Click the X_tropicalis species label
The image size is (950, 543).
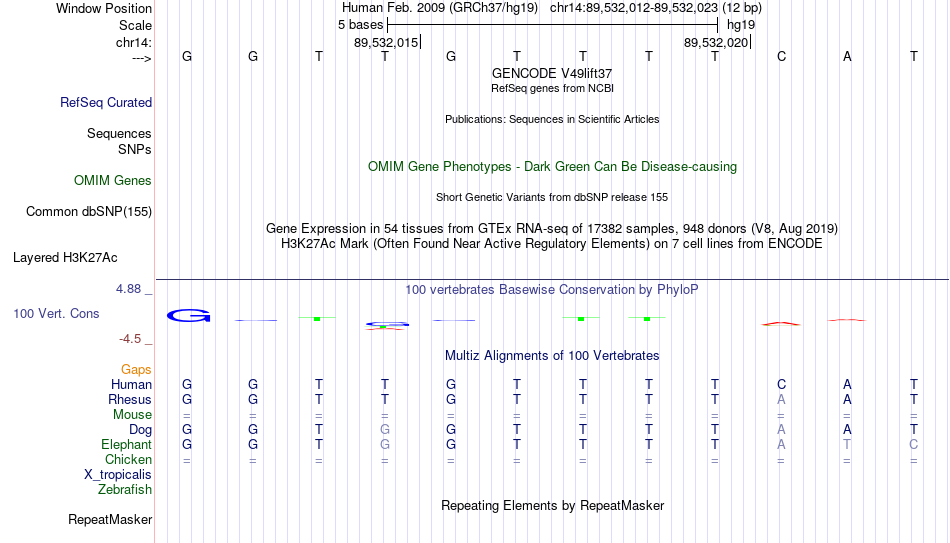point(118,475)
